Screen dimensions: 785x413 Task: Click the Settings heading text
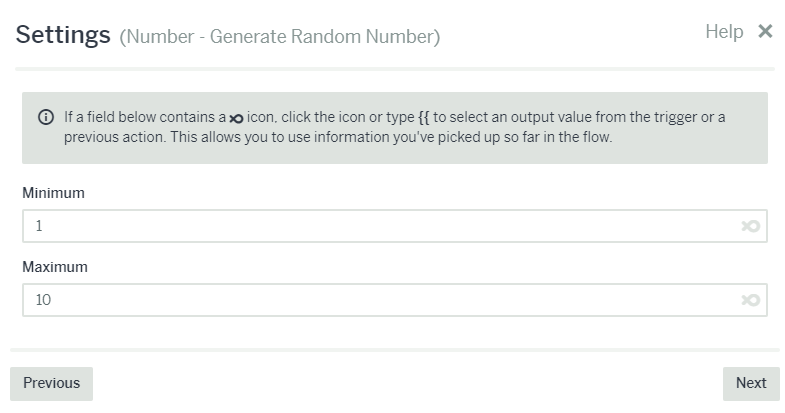(62, 35)
